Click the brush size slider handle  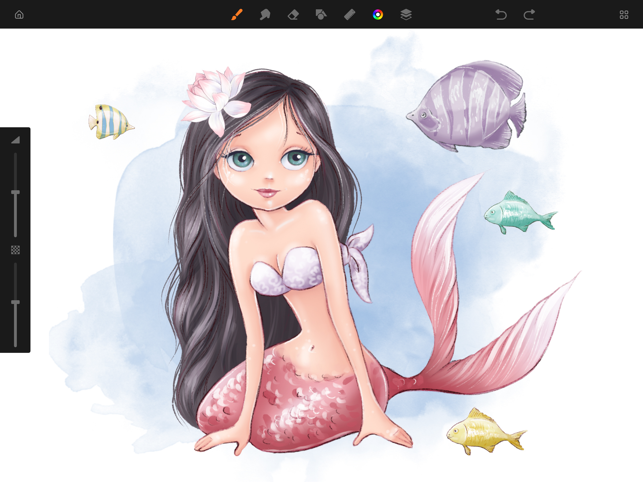(x=15, y=192)
